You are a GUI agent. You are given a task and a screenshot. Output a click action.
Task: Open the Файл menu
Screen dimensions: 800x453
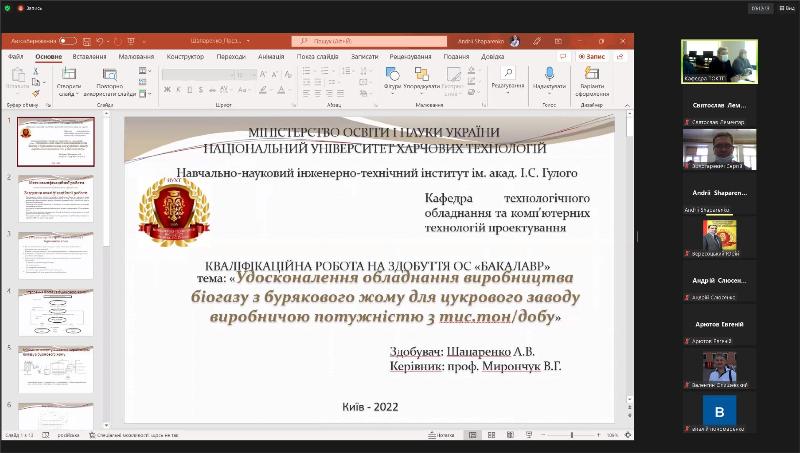click(x=15, y=57)
